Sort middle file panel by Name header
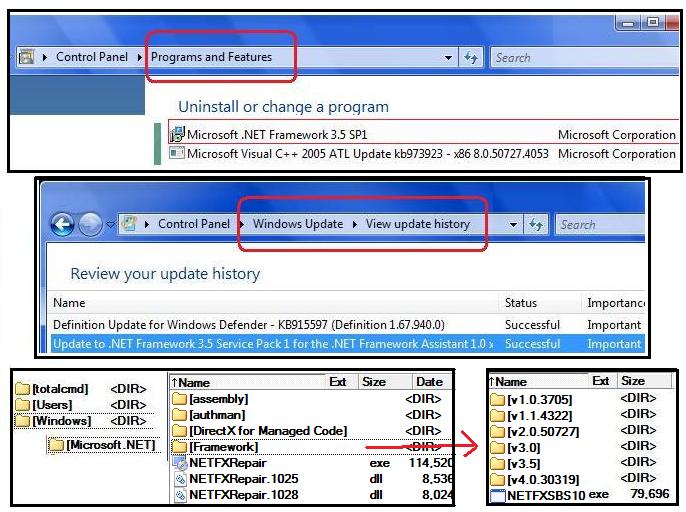The image size is (686, 512). tap(247, 382)
